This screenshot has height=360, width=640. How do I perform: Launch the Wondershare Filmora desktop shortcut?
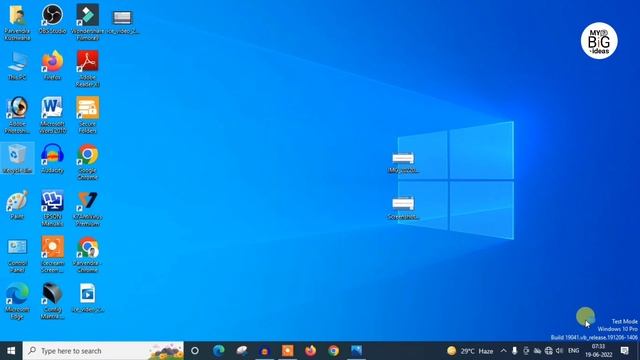point(87,22)
